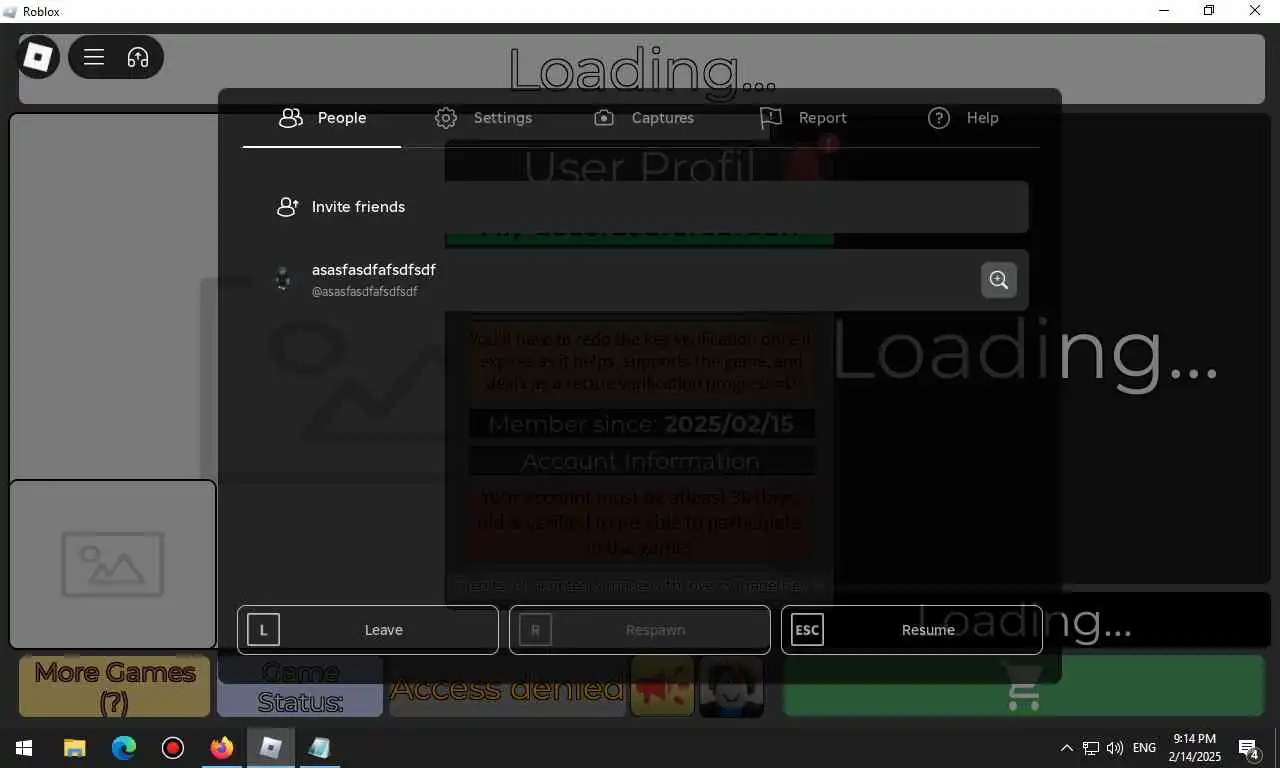Click the red record app taskbar icon

173,748
